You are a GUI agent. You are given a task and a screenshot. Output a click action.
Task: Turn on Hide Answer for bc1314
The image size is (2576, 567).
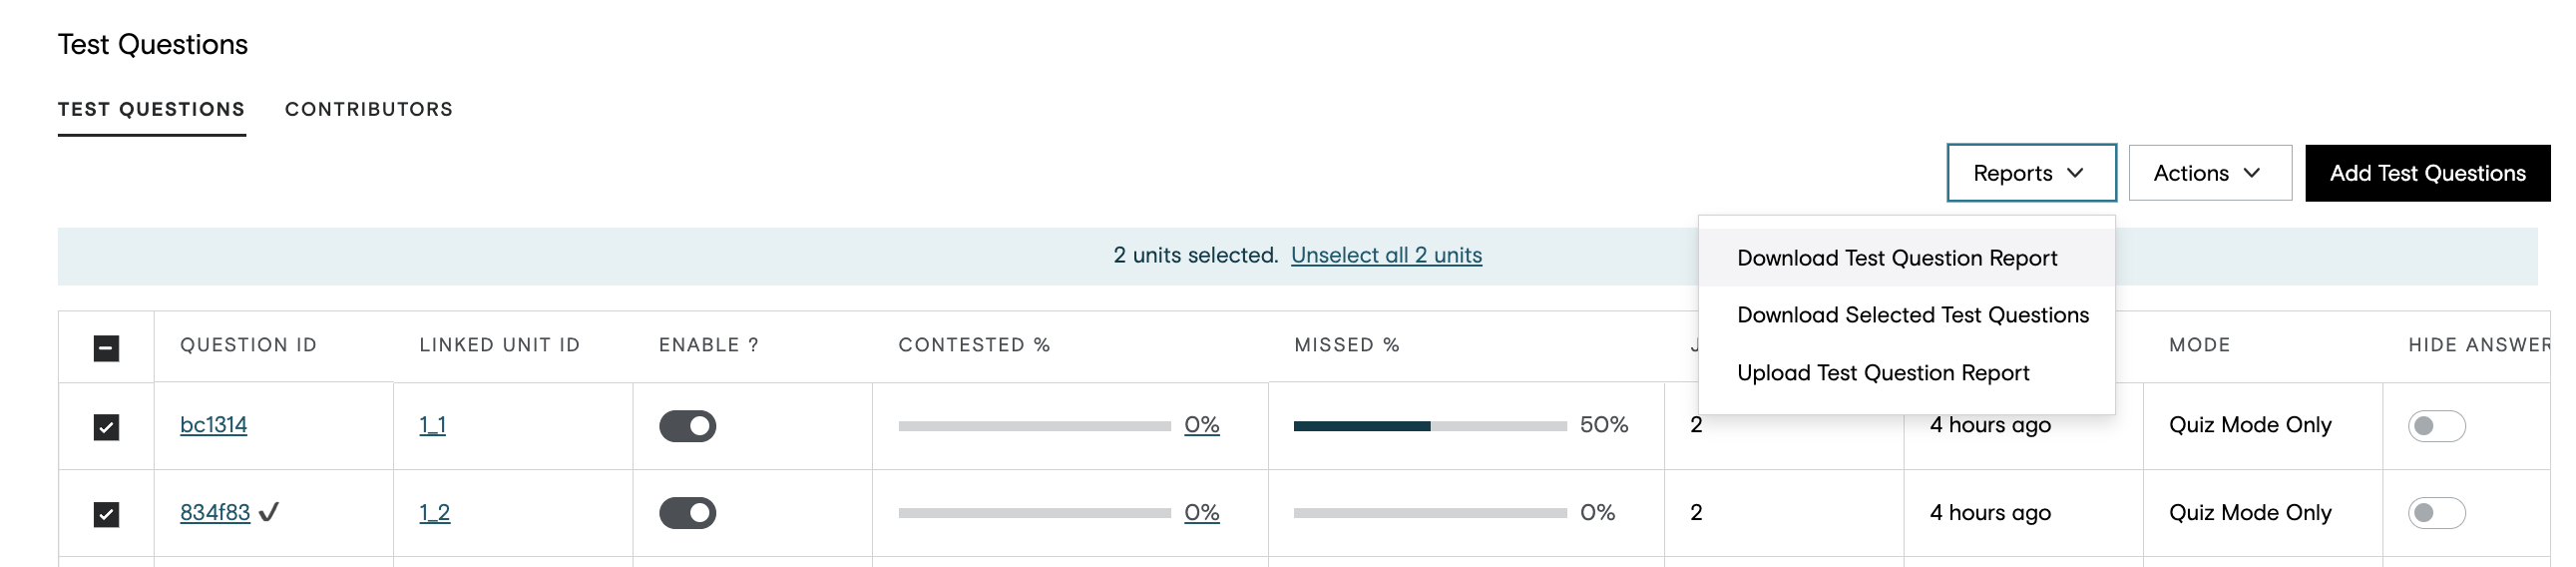[2437, 426]
